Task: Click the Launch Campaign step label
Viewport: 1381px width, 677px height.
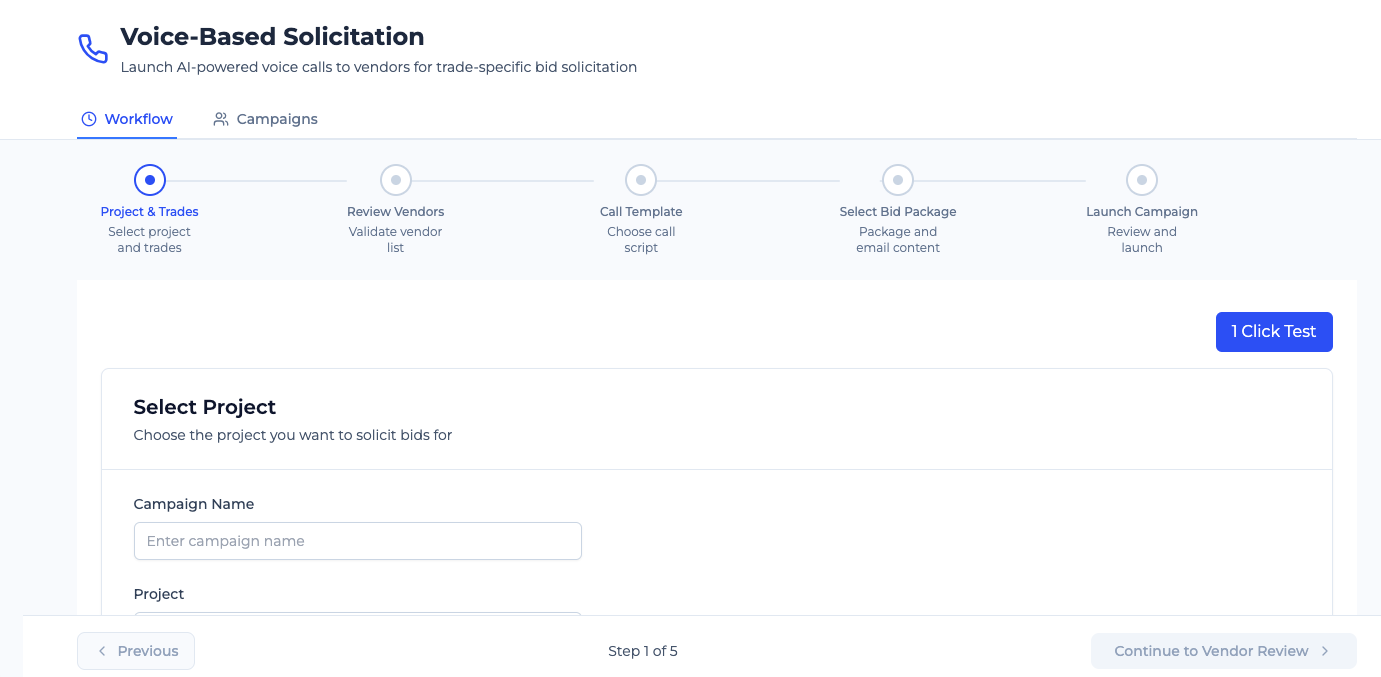Action: click(x=1142, y=212)
